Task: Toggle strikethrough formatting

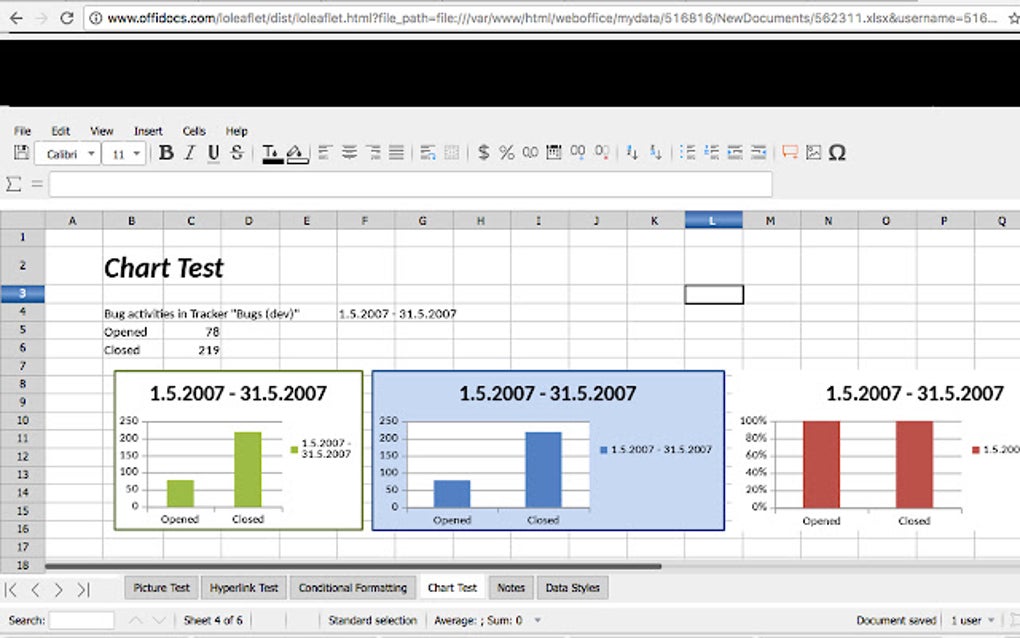Action: (x=235, y=152)
